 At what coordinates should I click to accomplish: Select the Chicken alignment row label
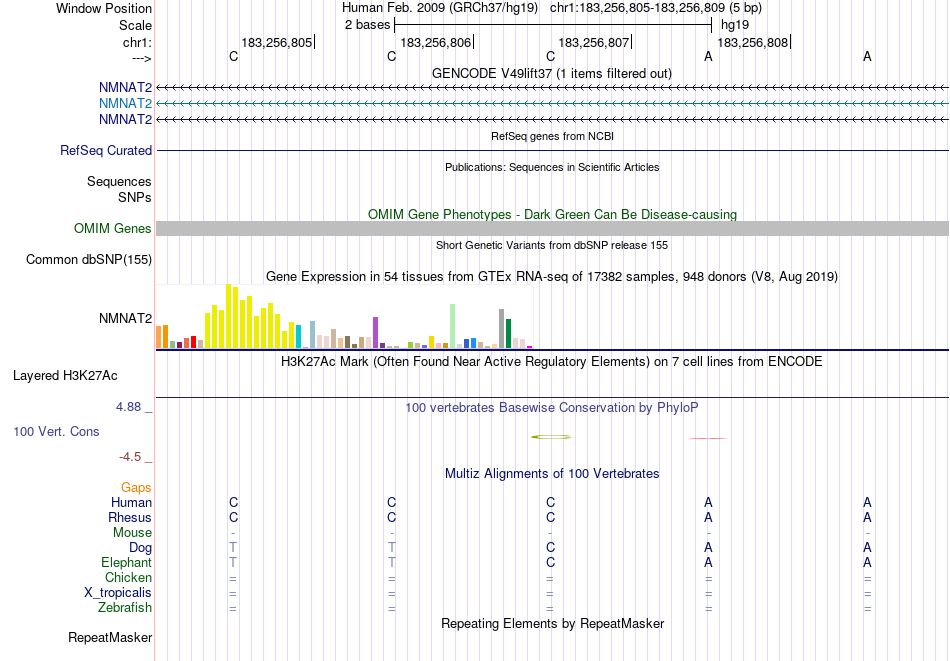[x=128, y=577]
